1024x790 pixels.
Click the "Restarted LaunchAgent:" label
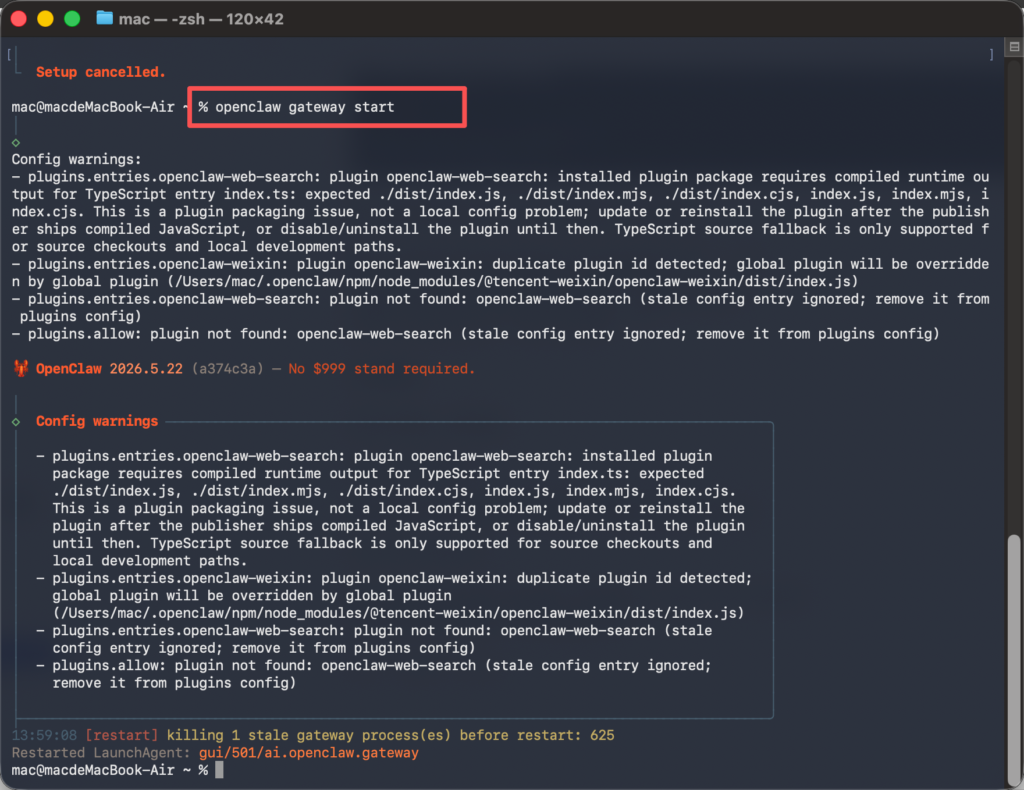[101, 753]
